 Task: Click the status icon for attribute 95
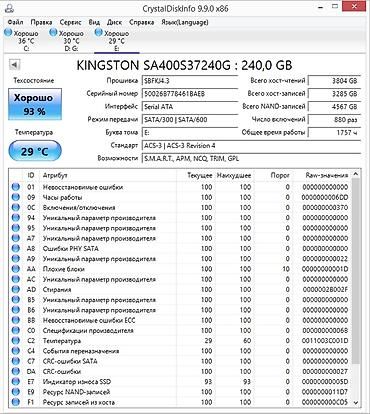pyautogui.click(x=15, y=228)
